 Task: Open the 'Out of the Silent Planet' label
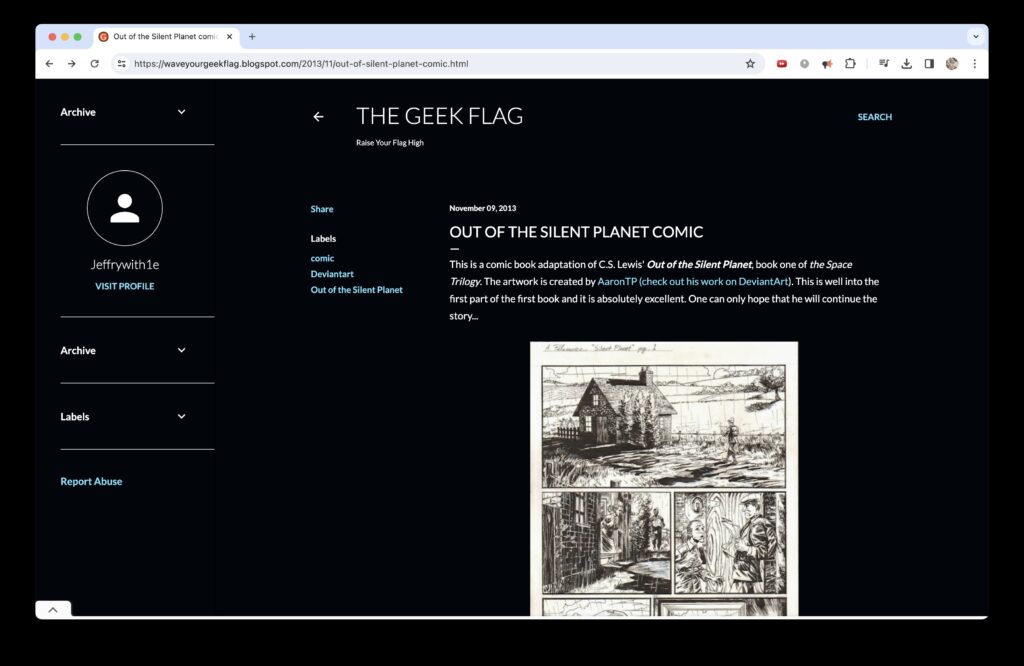pos(357,290)
